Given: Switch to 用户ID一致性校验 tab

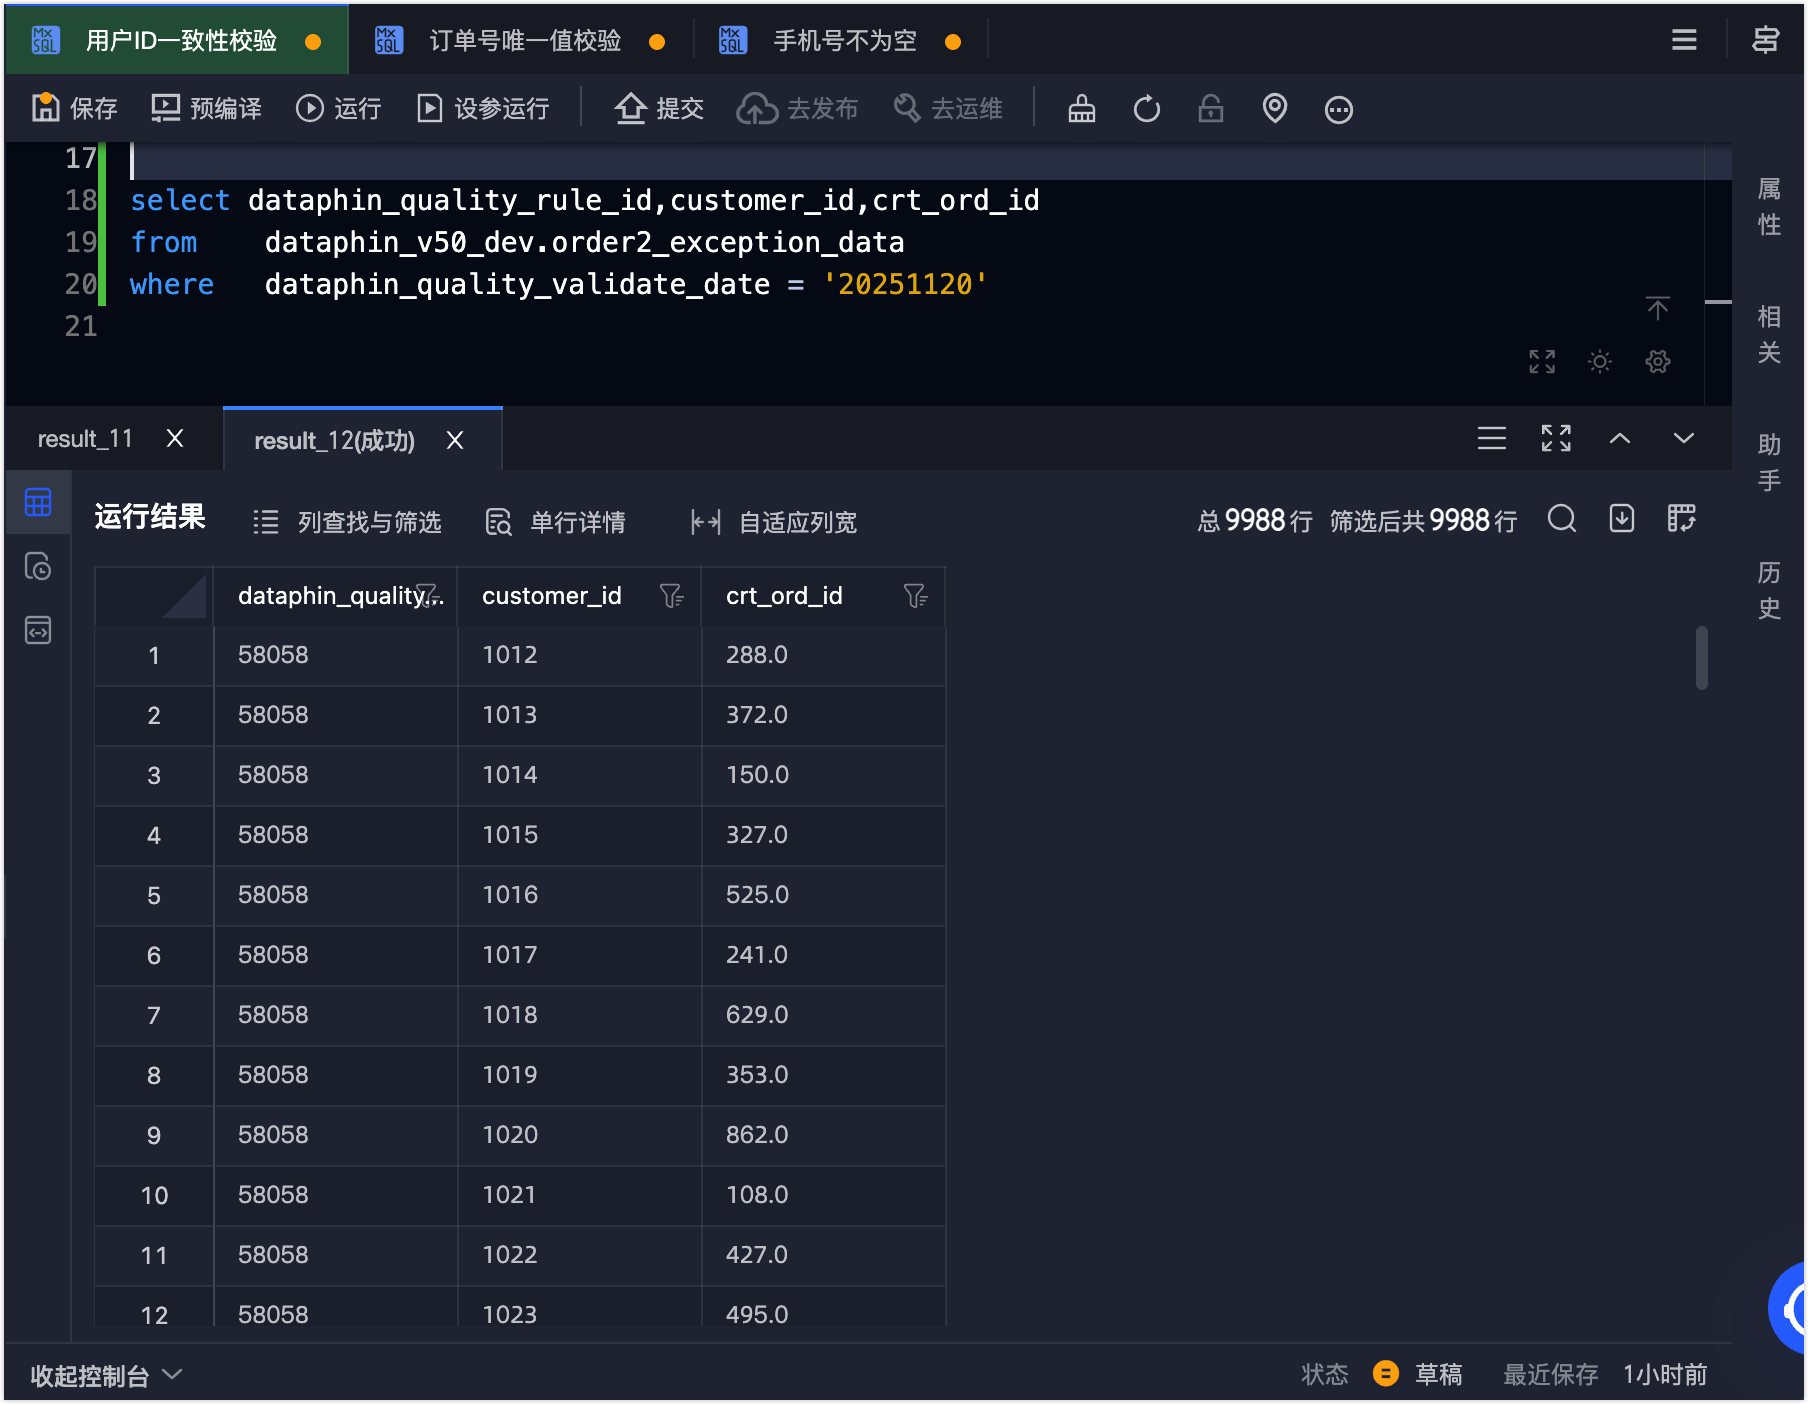Looking at the screenshot, I should click(177, 40).
